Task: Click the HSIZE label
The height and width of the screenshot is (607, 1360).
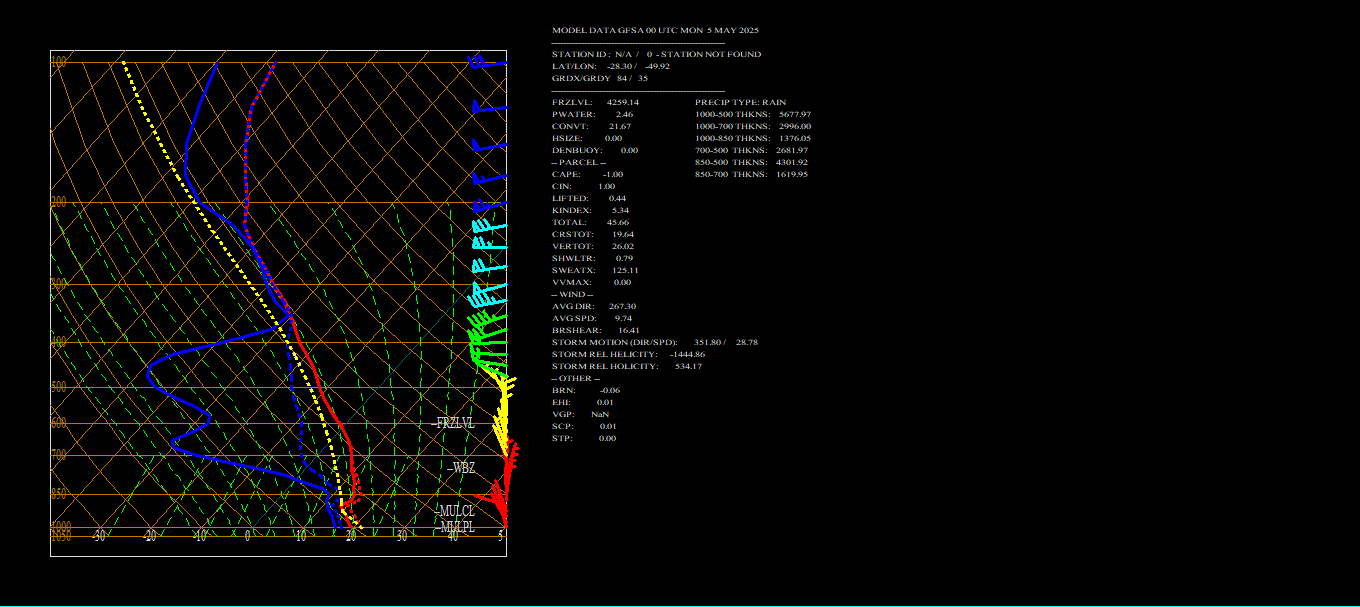Action: [567, 138]
